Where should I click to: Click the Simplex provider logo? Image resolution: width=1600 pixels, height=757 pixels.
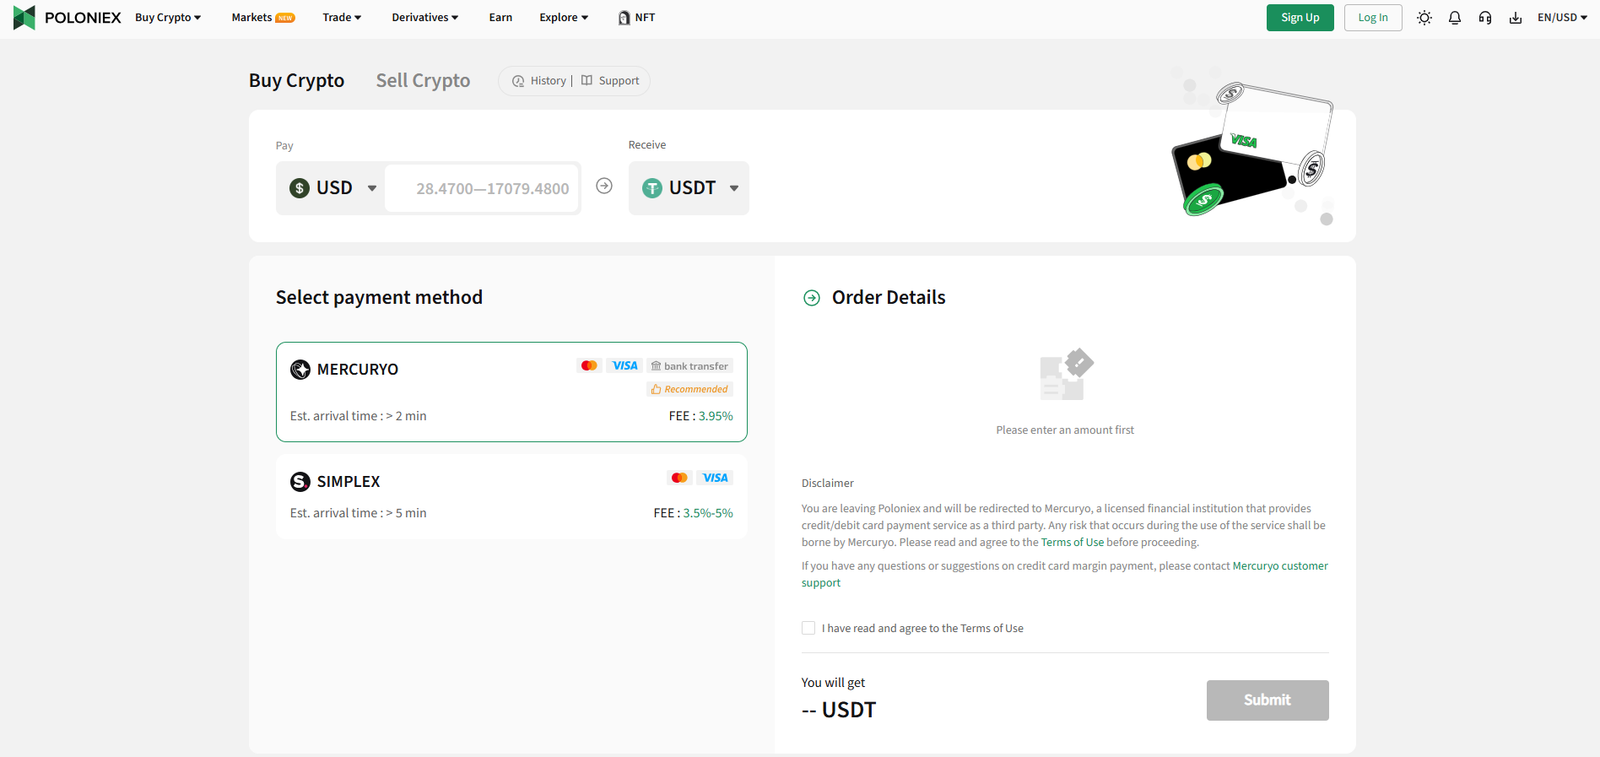coord(300,481)
